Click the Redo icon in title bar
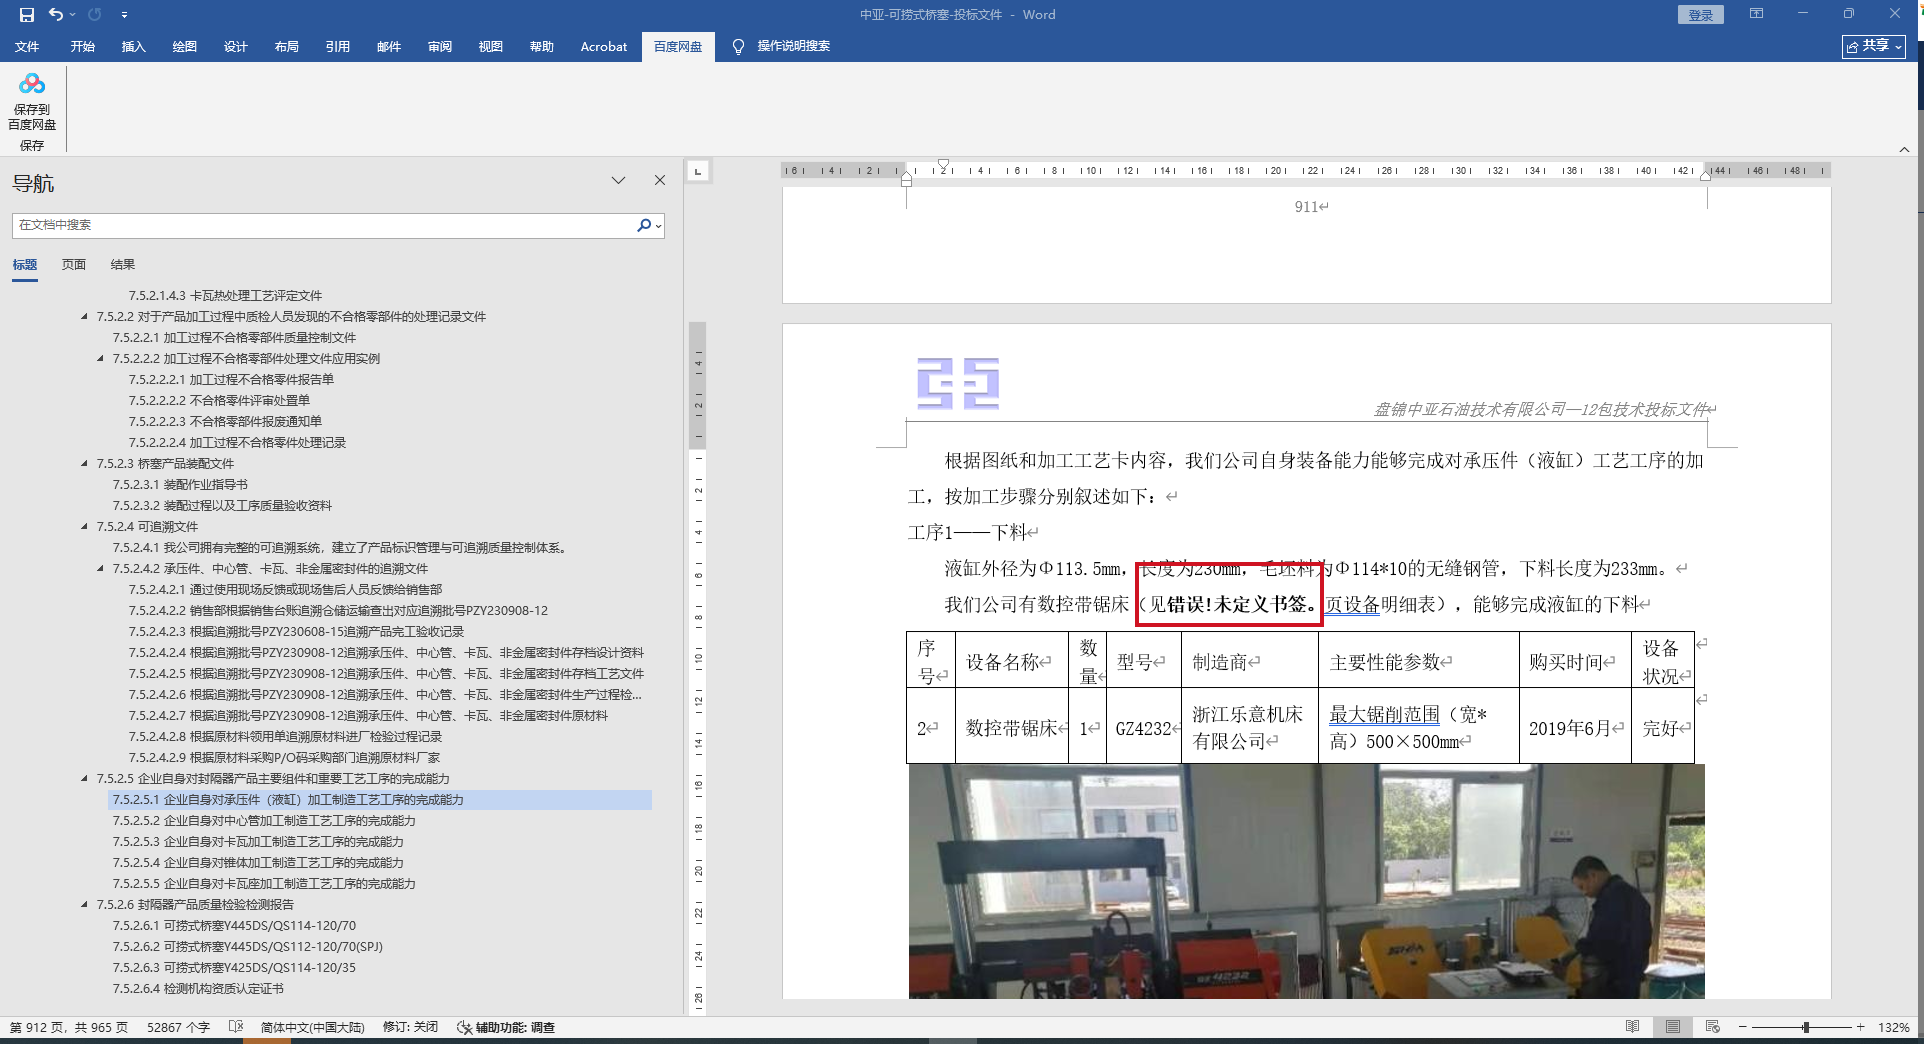1924x1044 pixels. click(95, 14)
